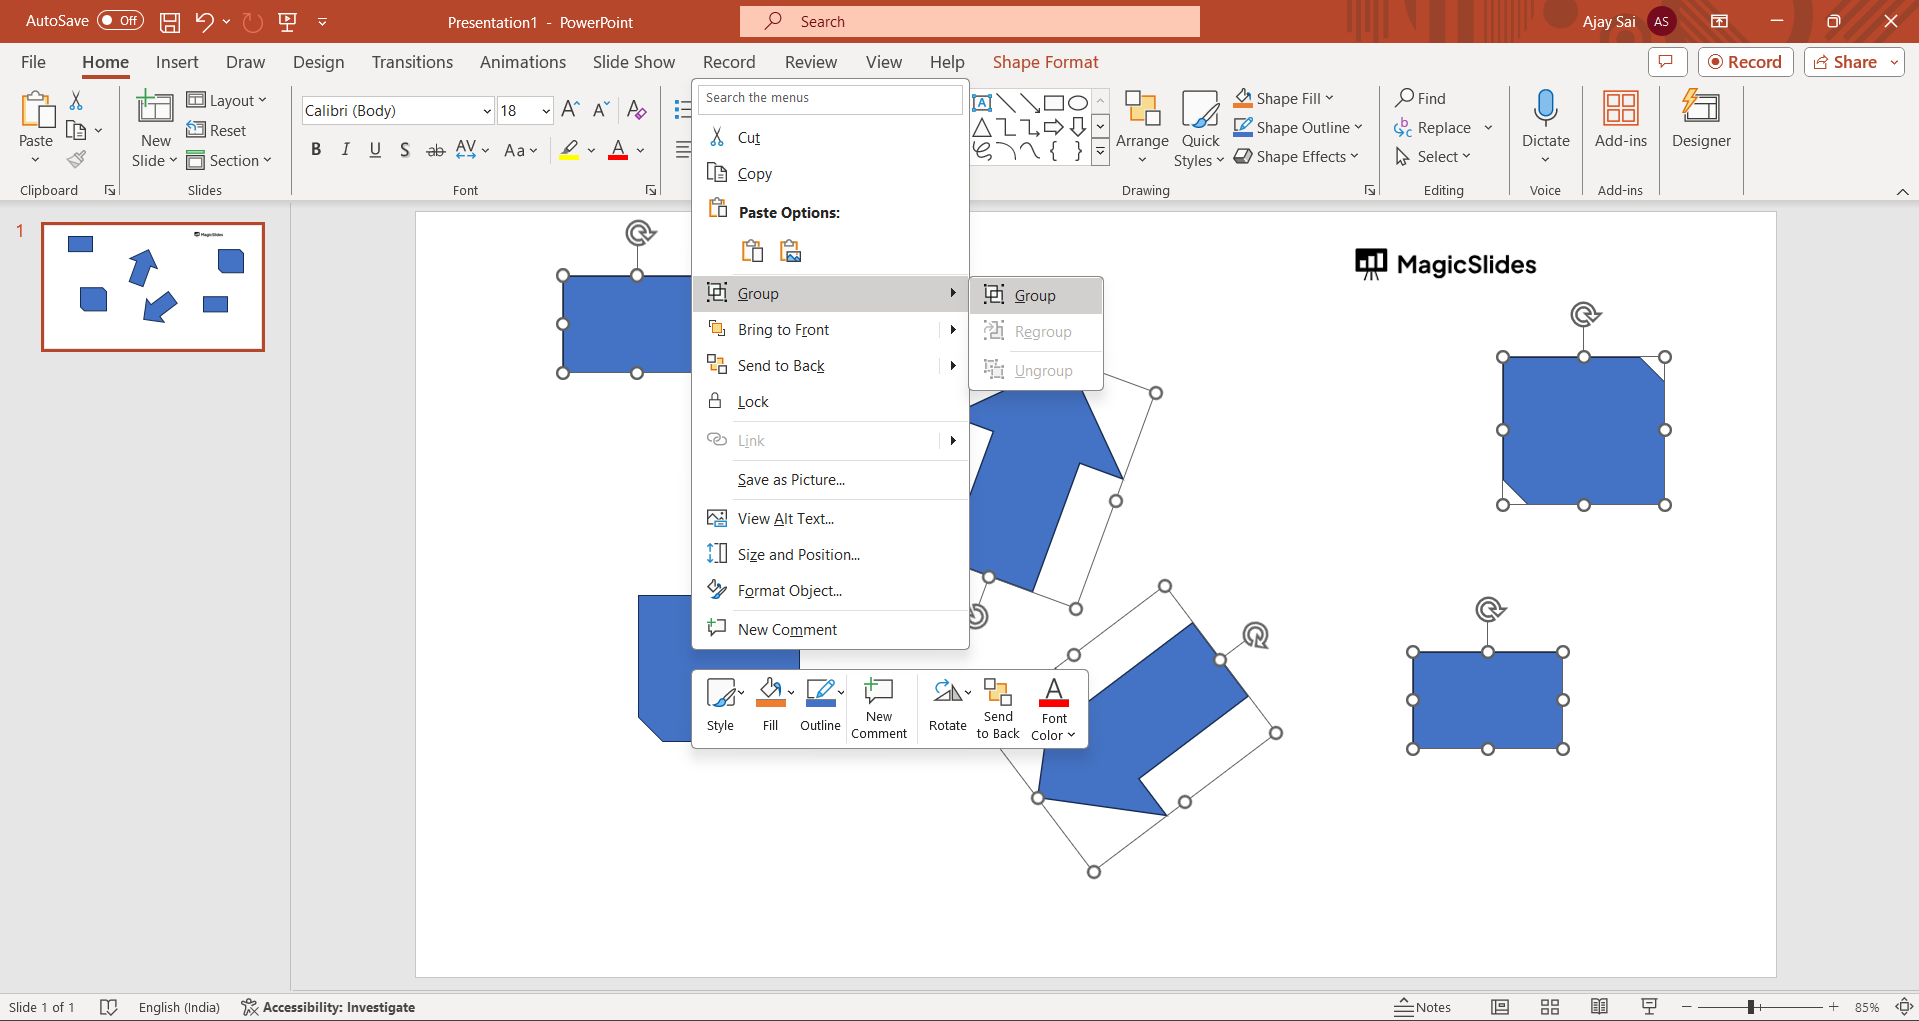Image resolution: width=1919 pixels, height=1021 pixels.
Task: Open the Designer pane
Action: pos(1700,120)
